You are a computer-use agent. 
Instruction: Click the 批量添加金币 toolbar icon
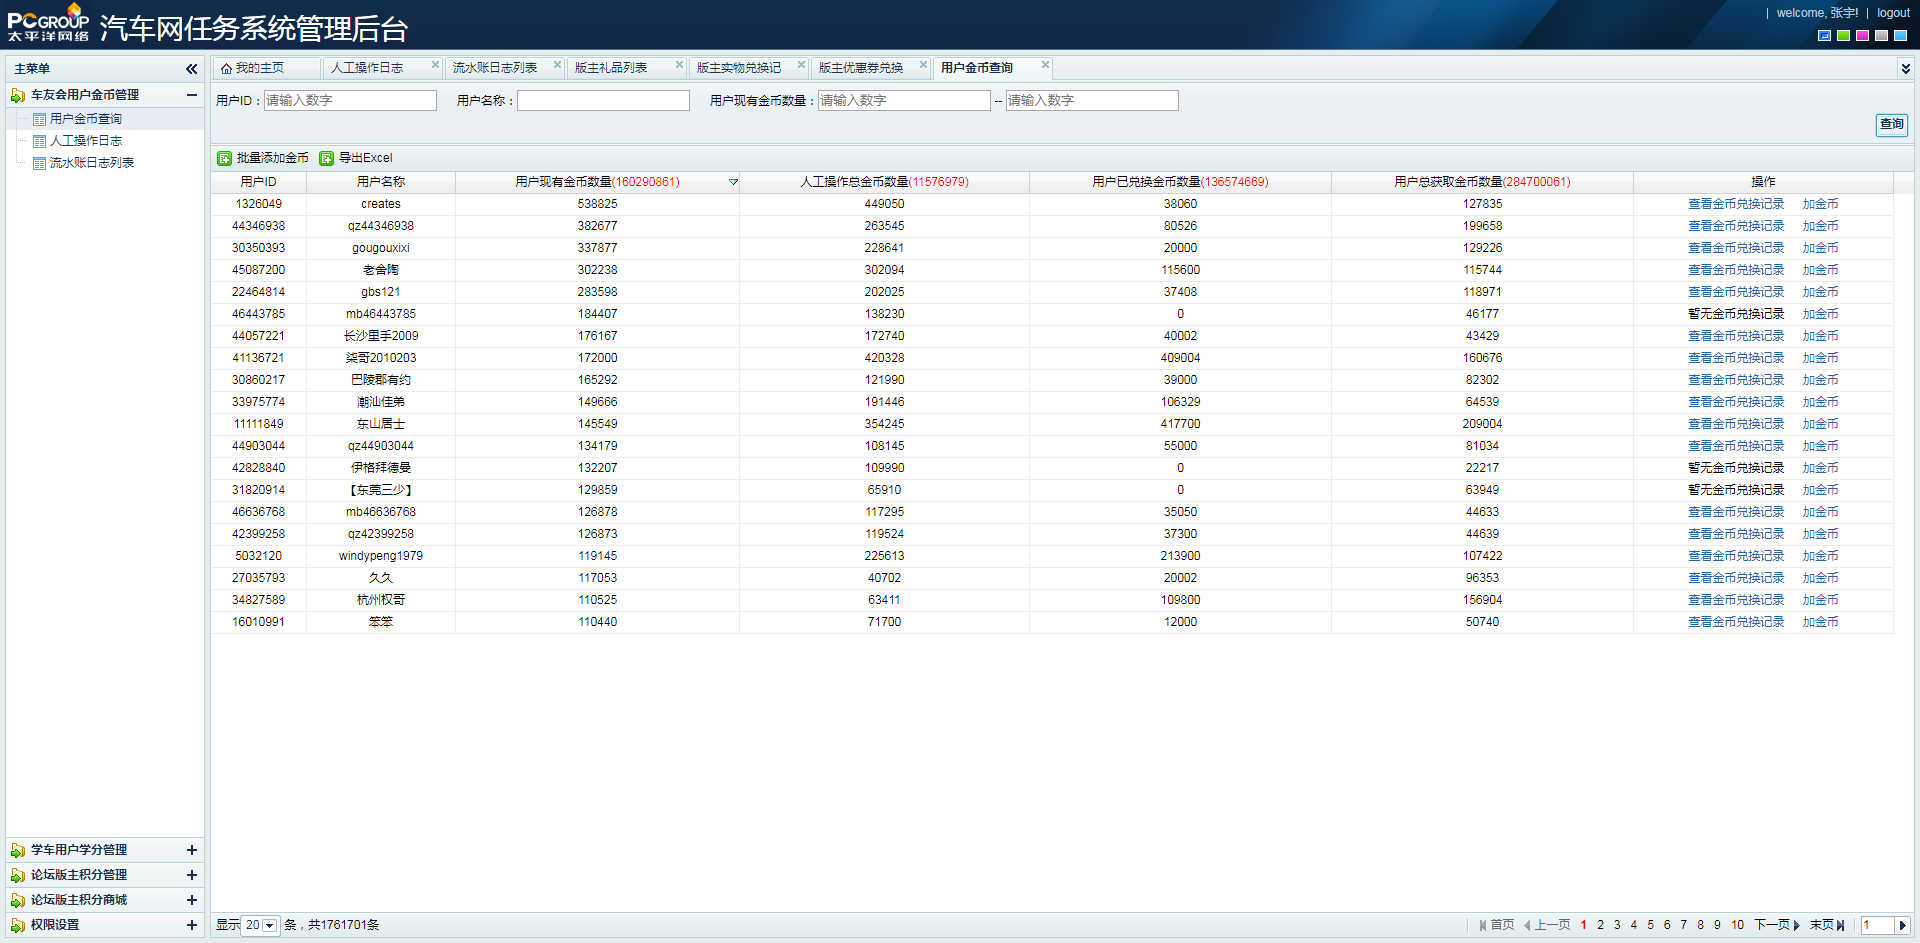tap(225, 158)
